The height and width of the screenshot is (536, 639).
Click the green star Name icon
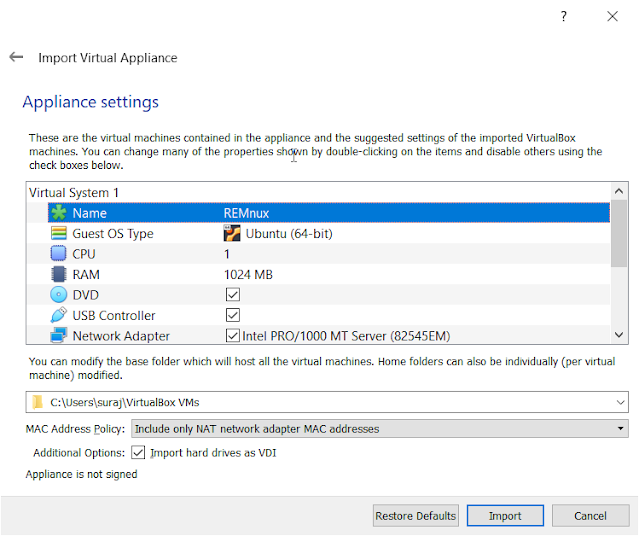(58, 213)
